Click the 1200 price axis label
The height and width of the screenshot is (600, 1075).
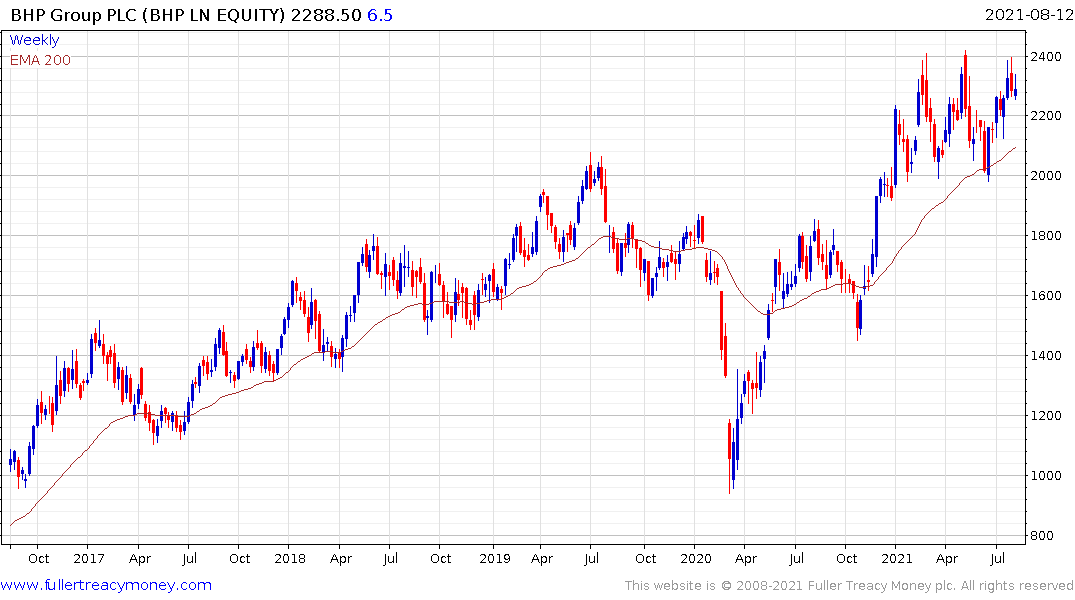[x=1046, y=416]
